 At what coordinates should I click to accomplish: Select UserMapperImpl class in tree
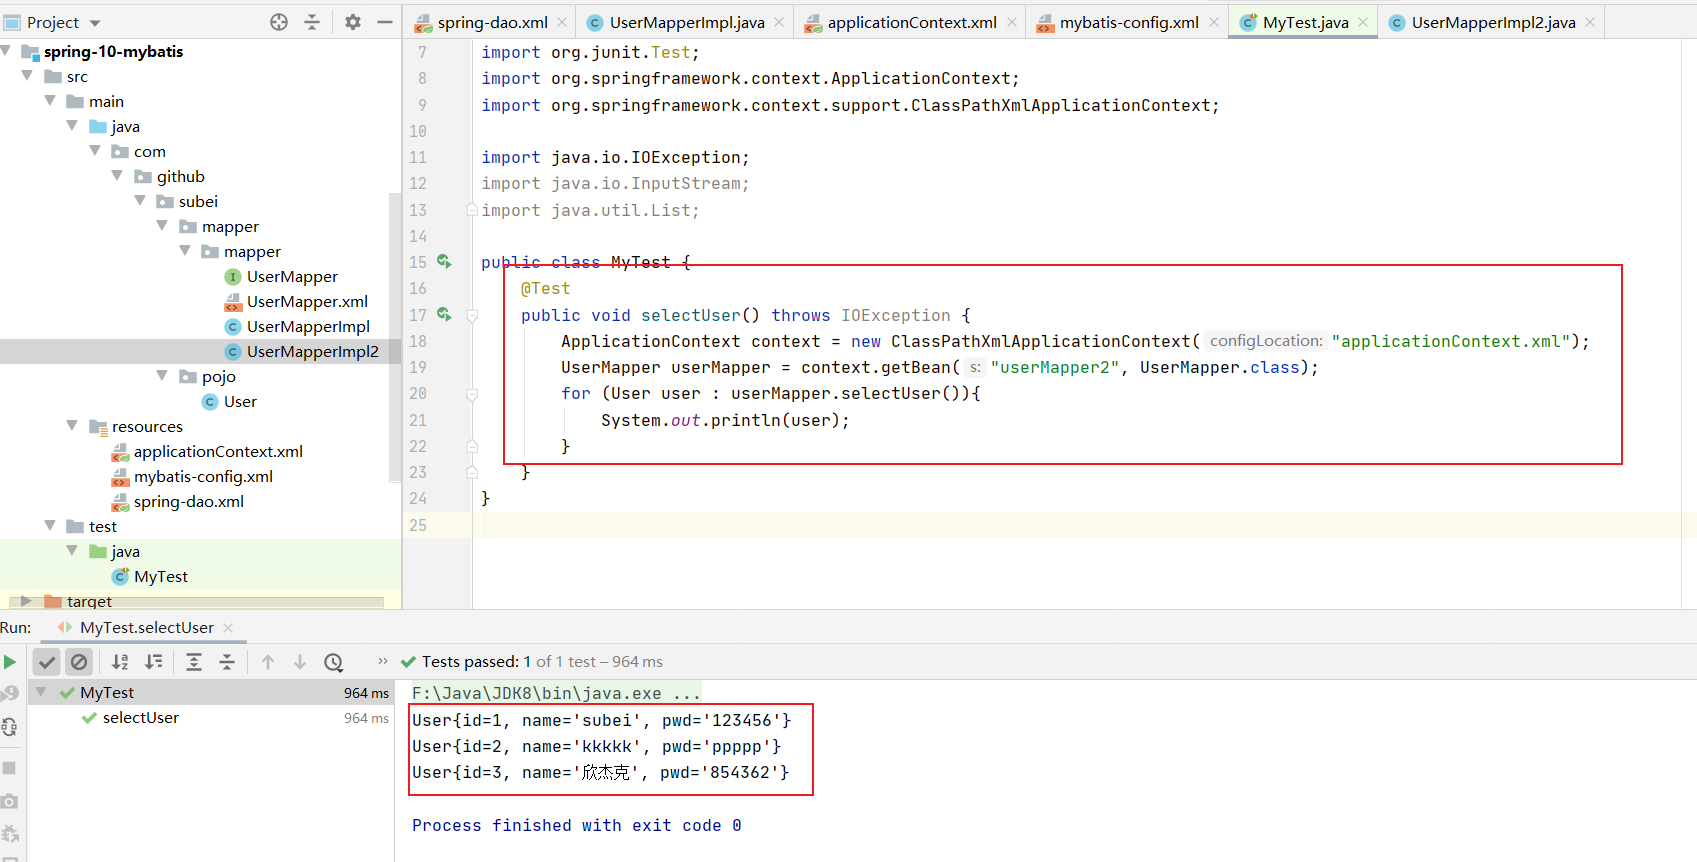(x=297, y=326)
